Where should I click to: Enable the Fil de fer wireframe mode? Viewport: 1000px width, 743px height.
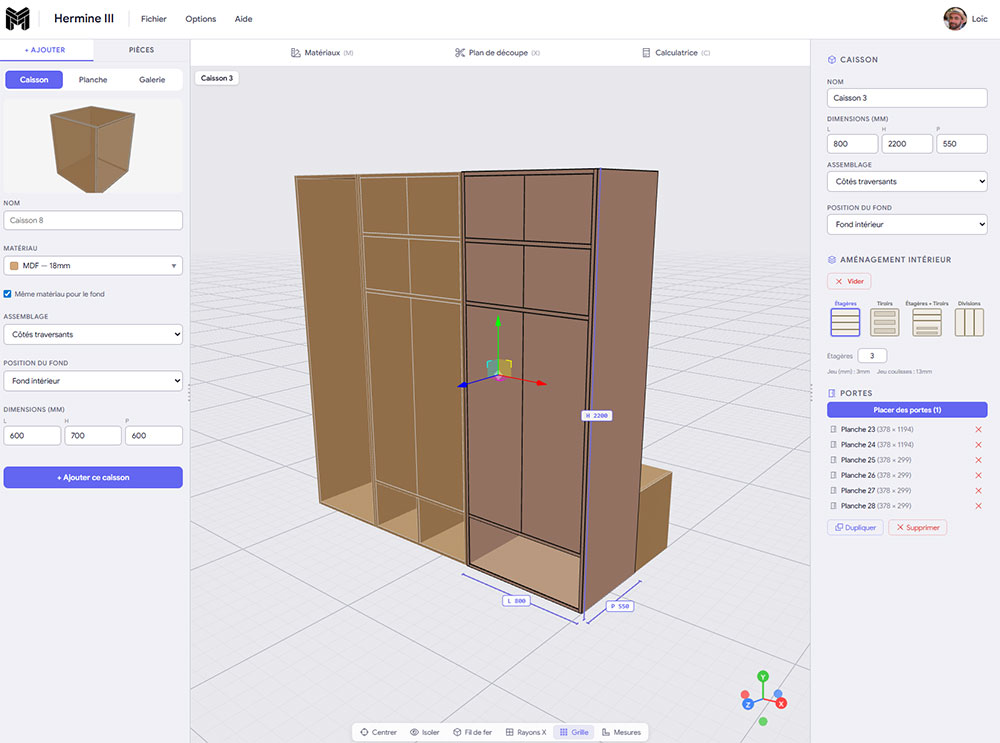[473, 732]
